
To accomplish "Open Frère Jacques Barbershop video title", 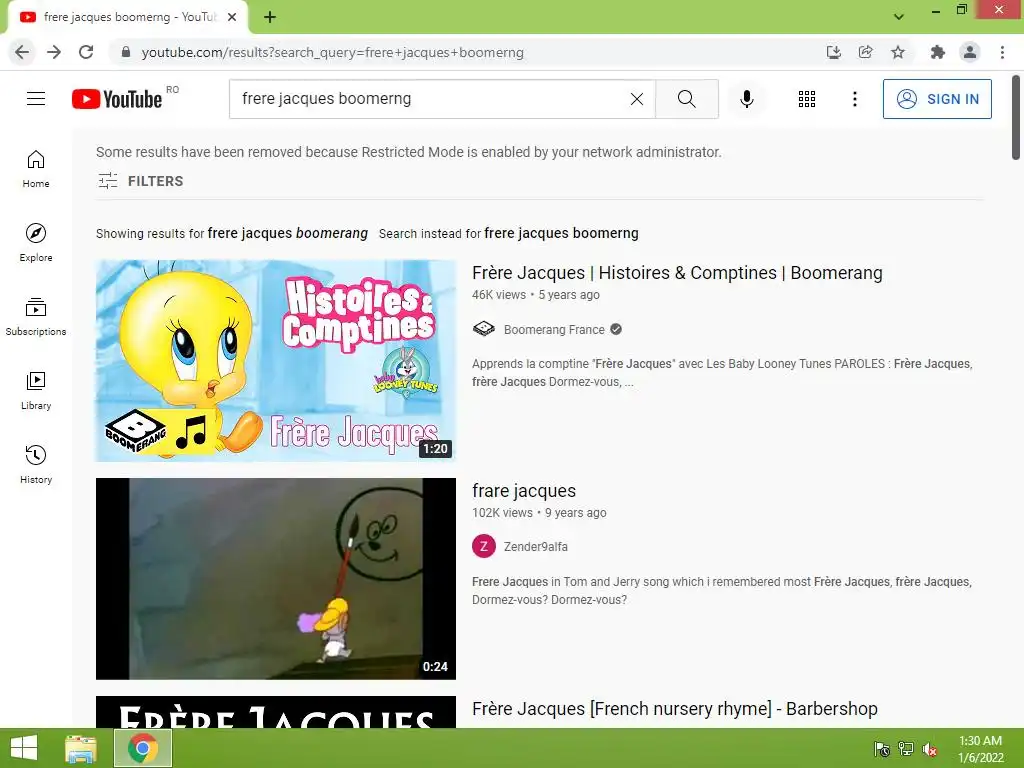I will (x=675, y=709).
